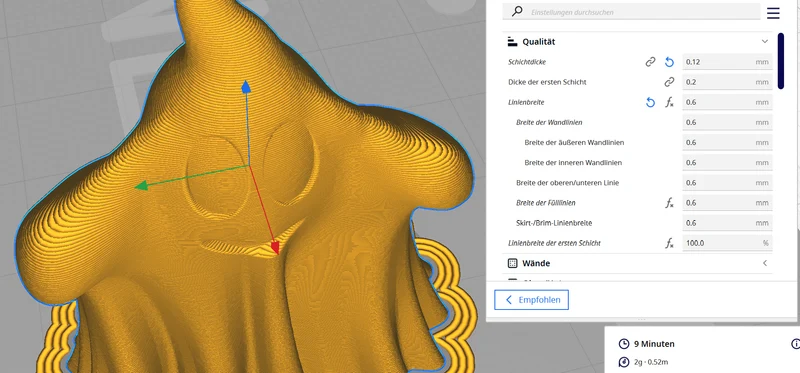Reset Schichtdicke with the revert arrow
The image size is (800, 373).
coord(669,62)
